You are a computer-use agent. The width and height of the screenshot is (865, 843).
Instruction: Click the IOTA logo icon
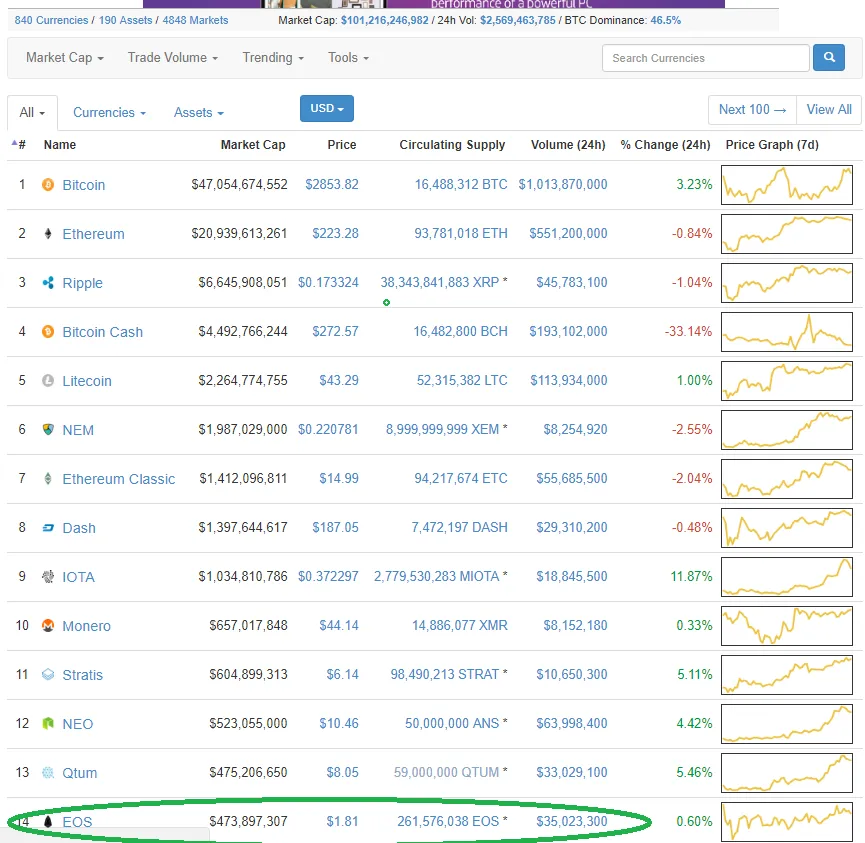pyautogui.click(x=48, y=577)
